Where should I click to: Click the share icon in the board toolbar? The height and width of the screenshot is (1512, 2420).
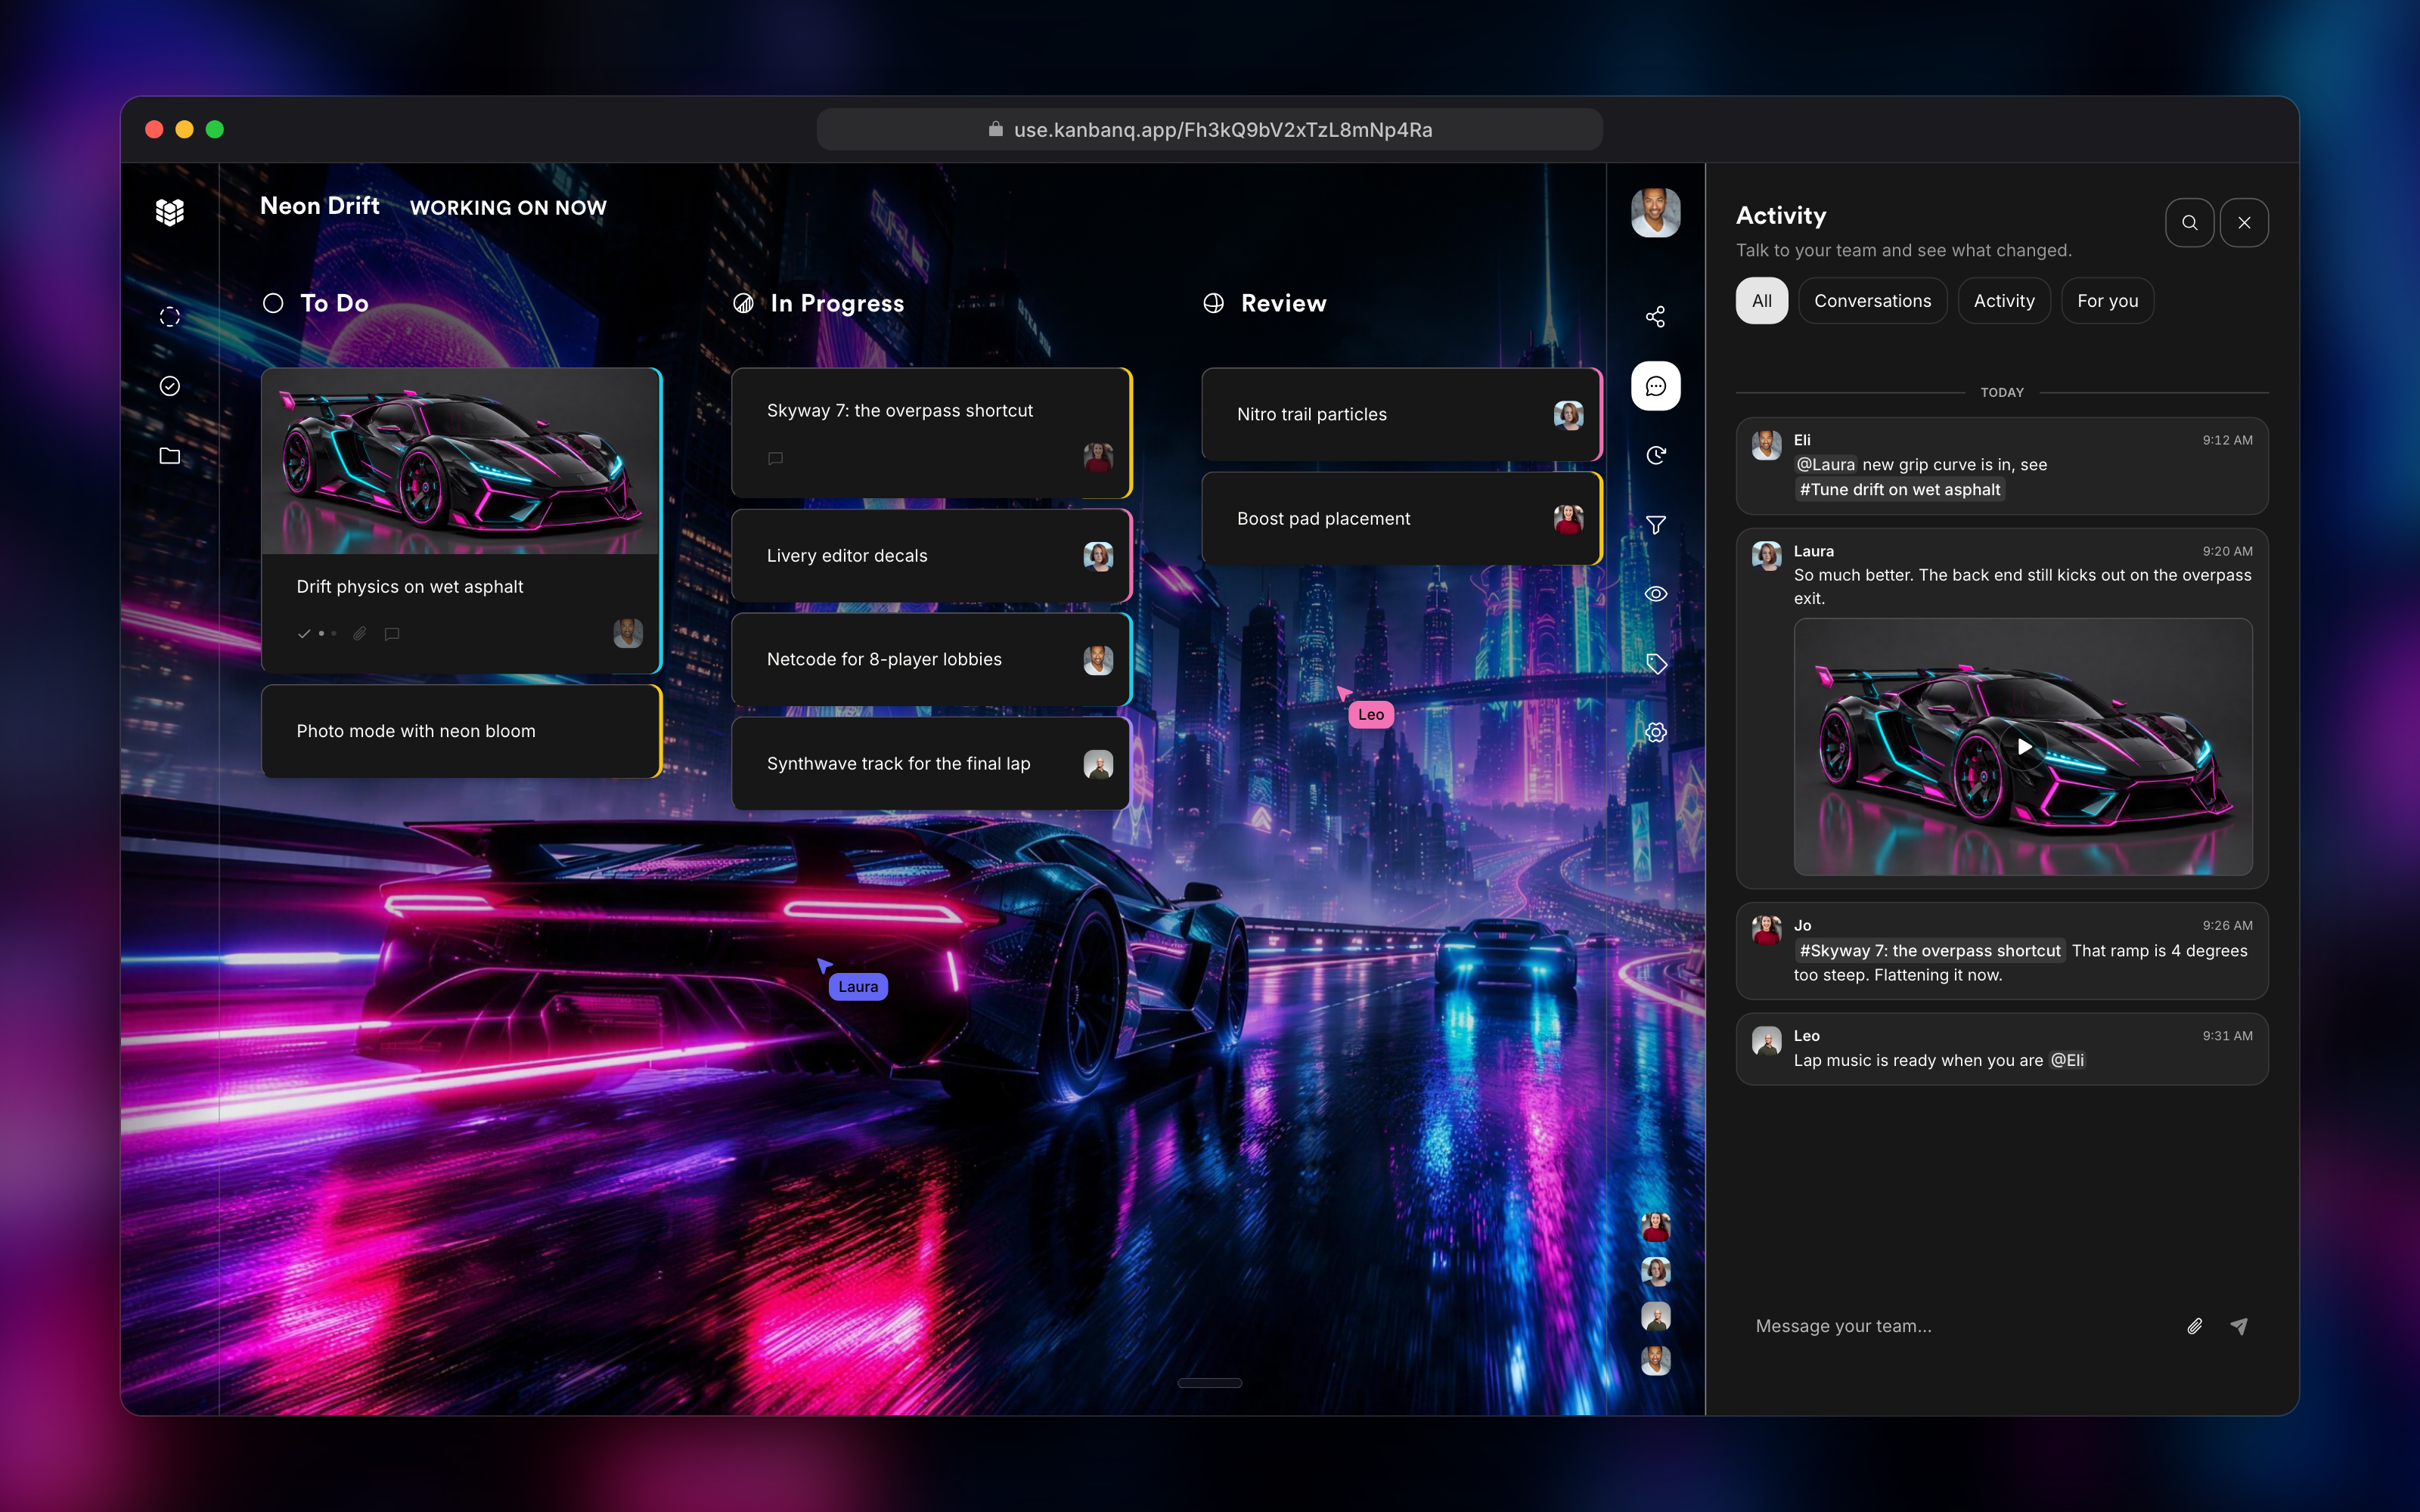(1656, 317)
